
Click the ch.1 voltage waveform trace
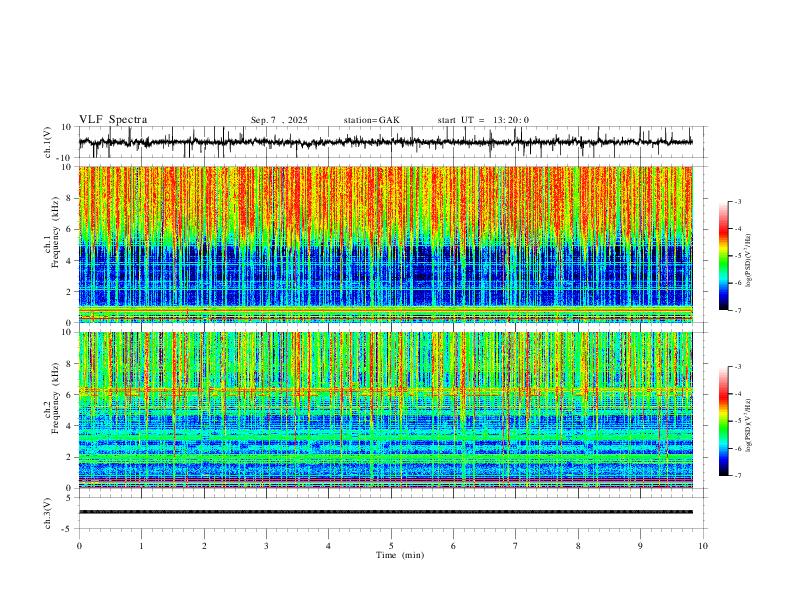click(385, 142)
